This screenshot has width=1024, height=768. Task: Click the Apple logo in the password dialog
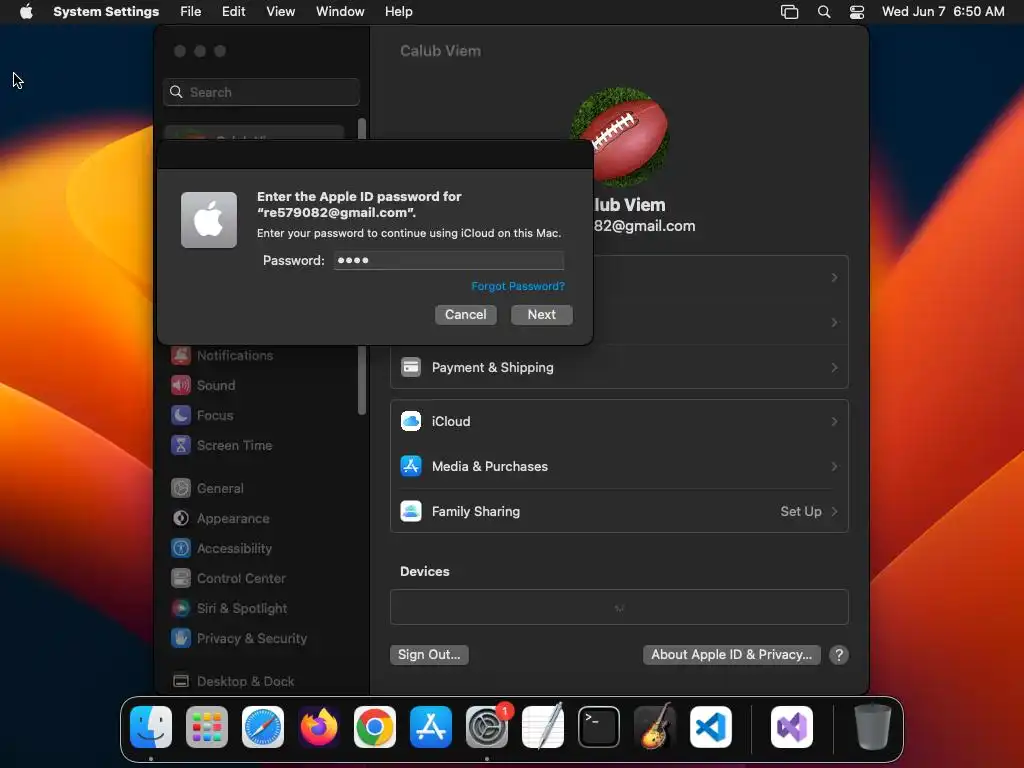(x=209, y=220)
